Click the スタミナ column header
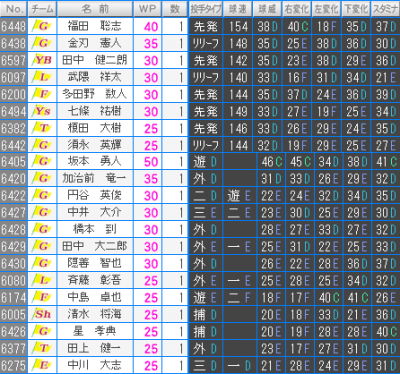This screenshot has height=374, width=400. click(386, 9)
